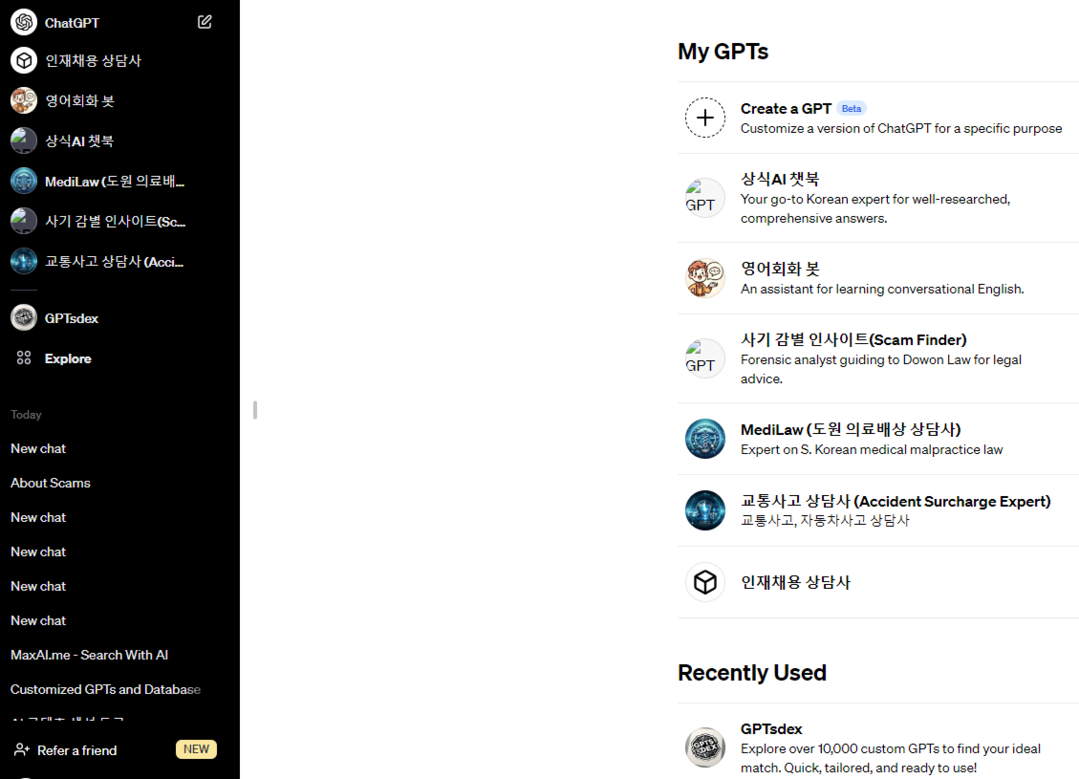
Task: Open GPTsdex title under Recently Used
Action: (771, 729)
